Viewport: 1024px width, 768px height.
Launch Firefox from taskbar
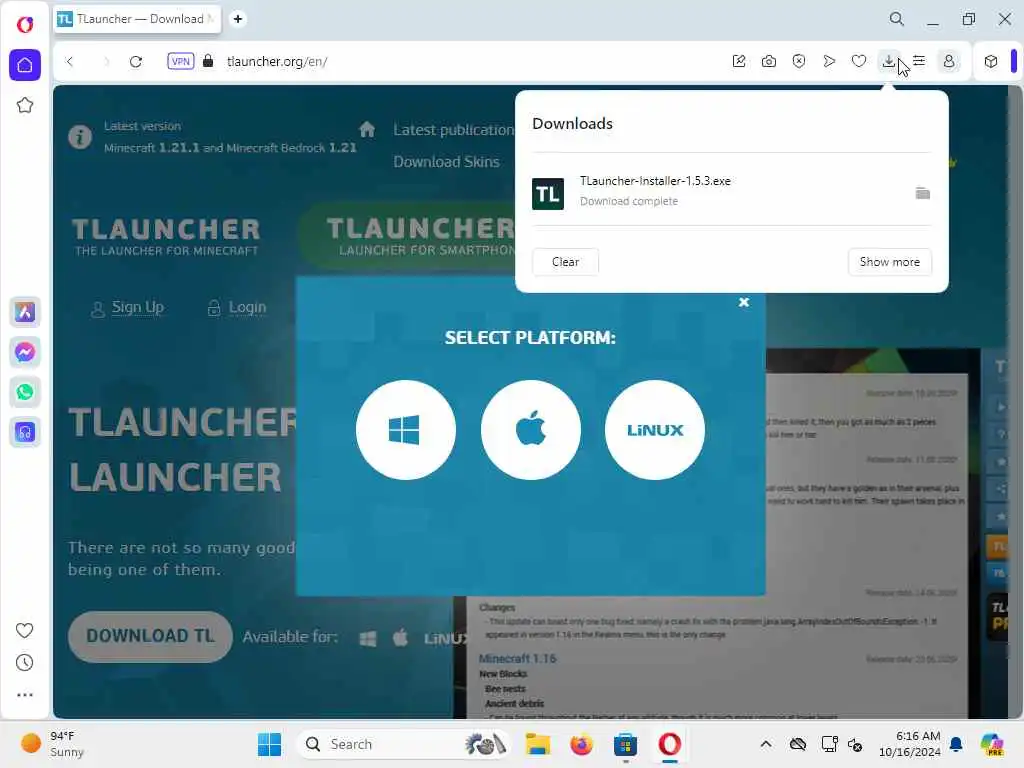pyautogui.click(x=581, y=744)
